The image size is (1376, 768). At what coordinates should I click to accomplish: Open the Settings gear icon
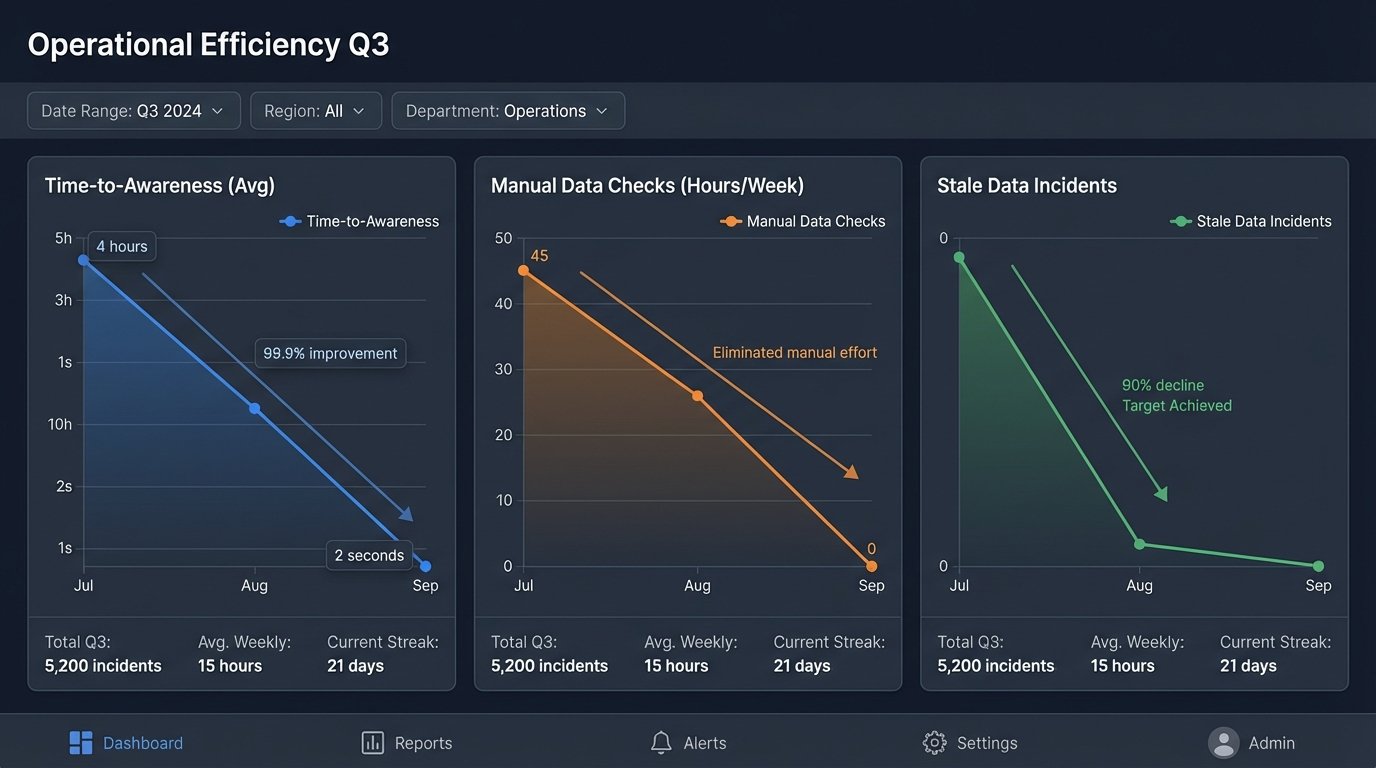point(934,742)
